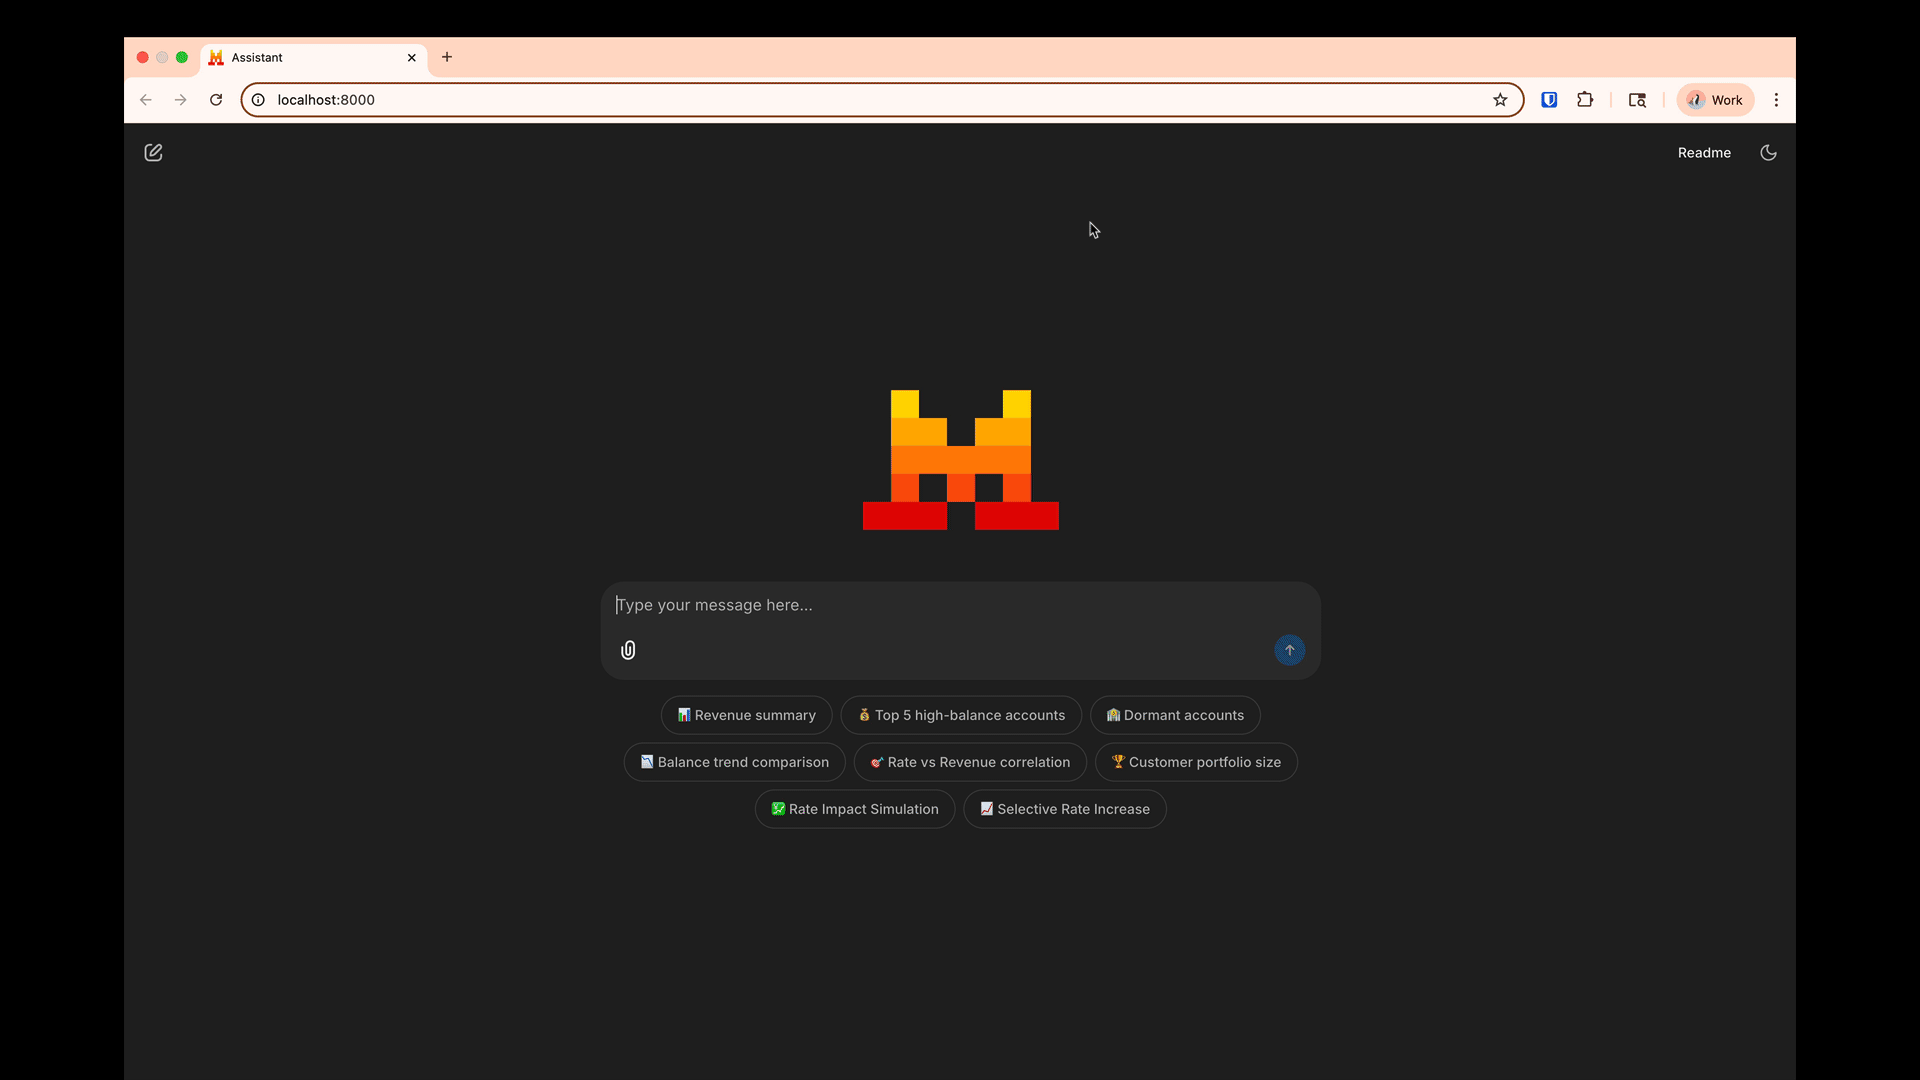Open the browser extensions puzzle icon

[1584, 100]
